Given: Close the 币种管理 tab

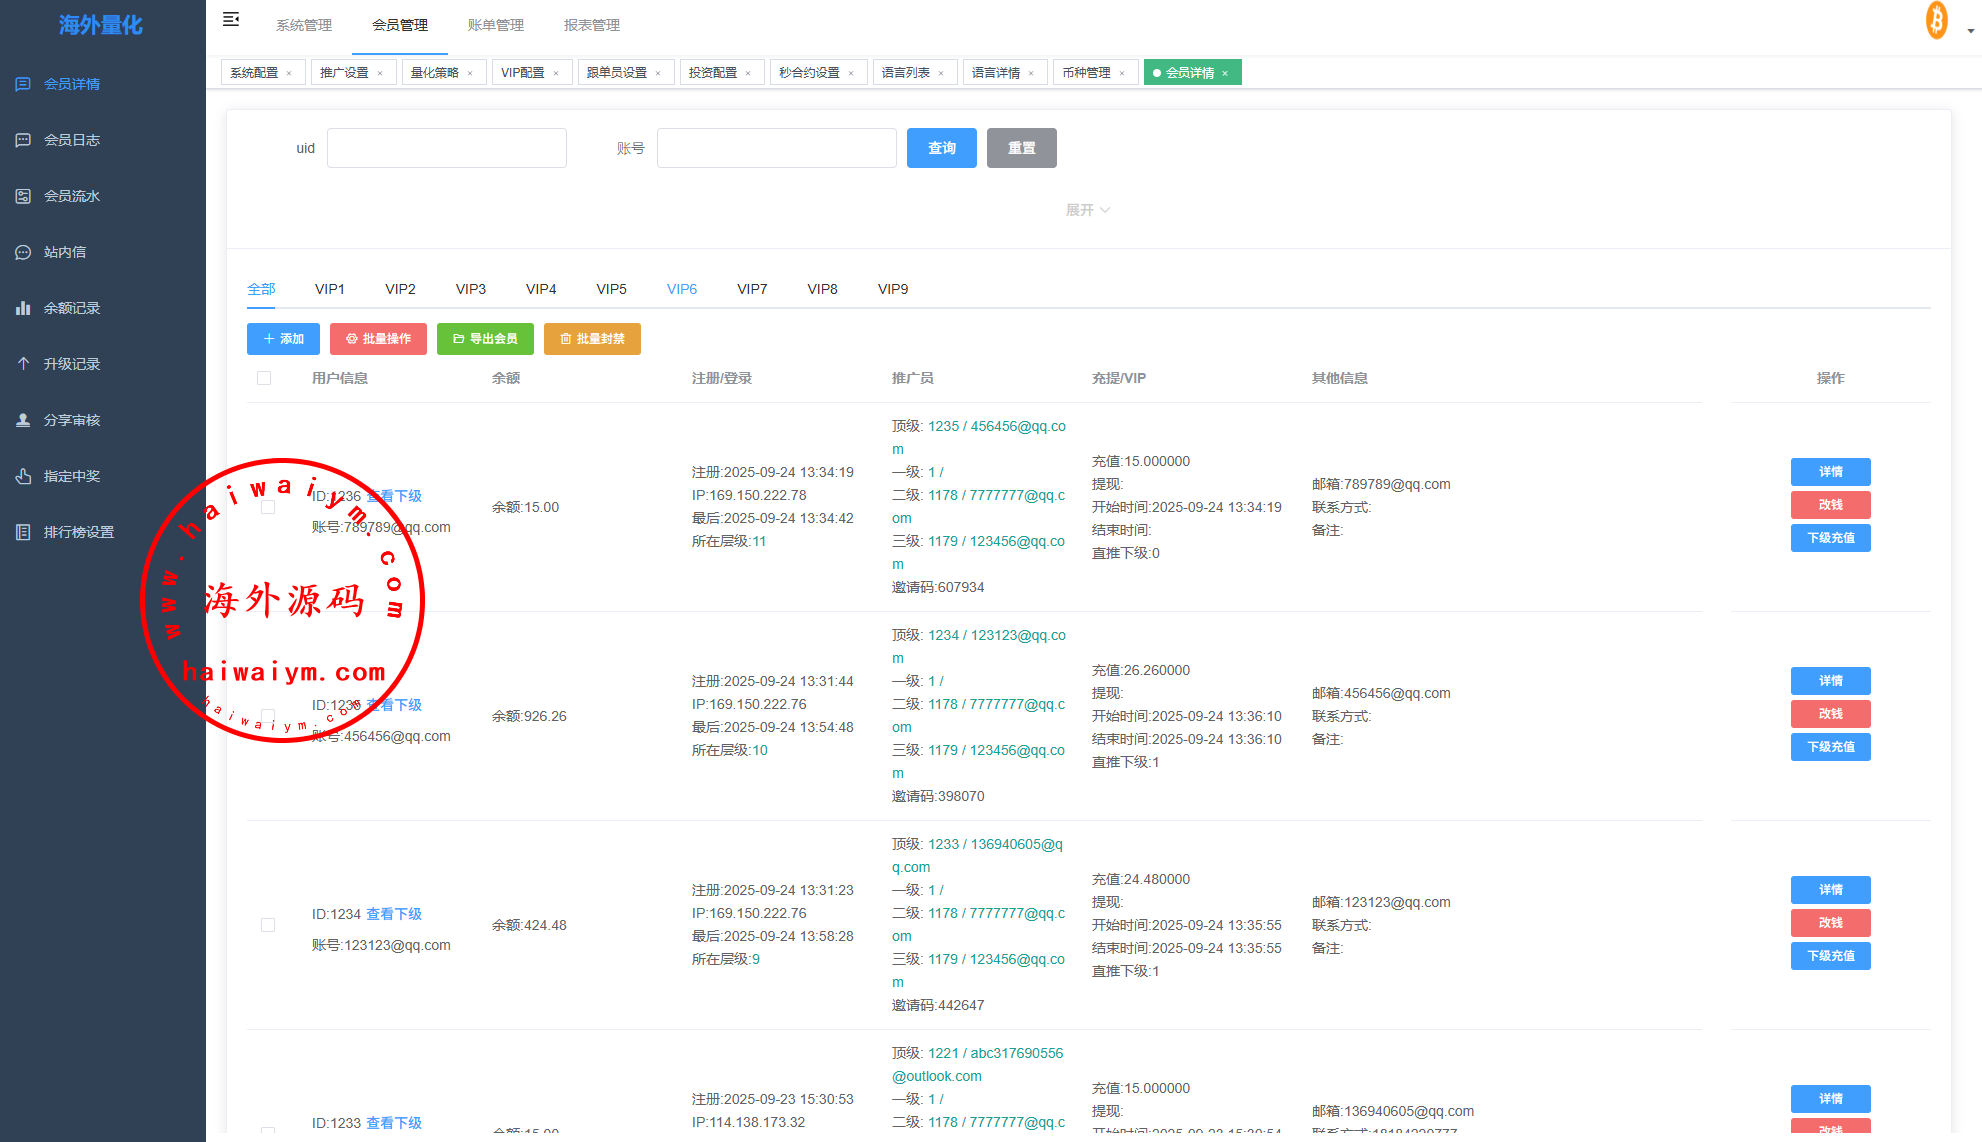Looking at the screenshot, I should click(x=1122, y=73).
